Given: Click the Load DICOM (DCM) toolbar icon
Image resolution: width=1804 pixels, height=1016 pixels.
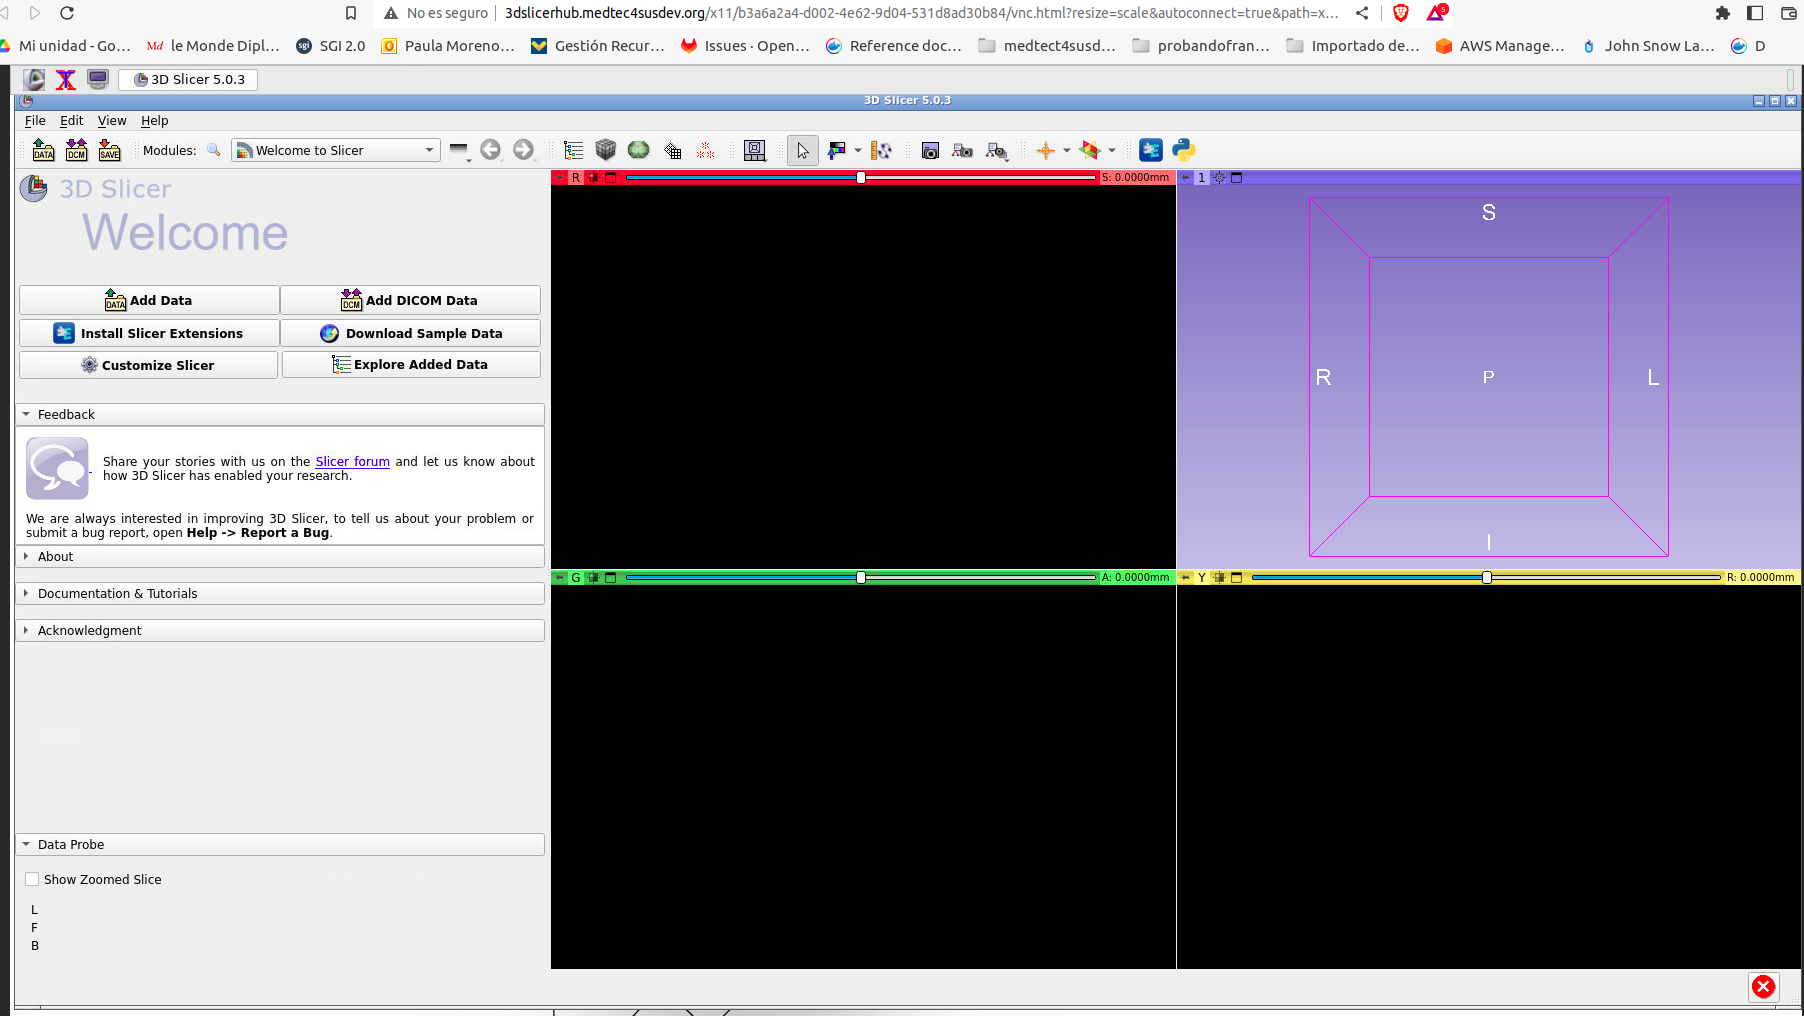Looking at the screenshot, I should coord(76,150).
